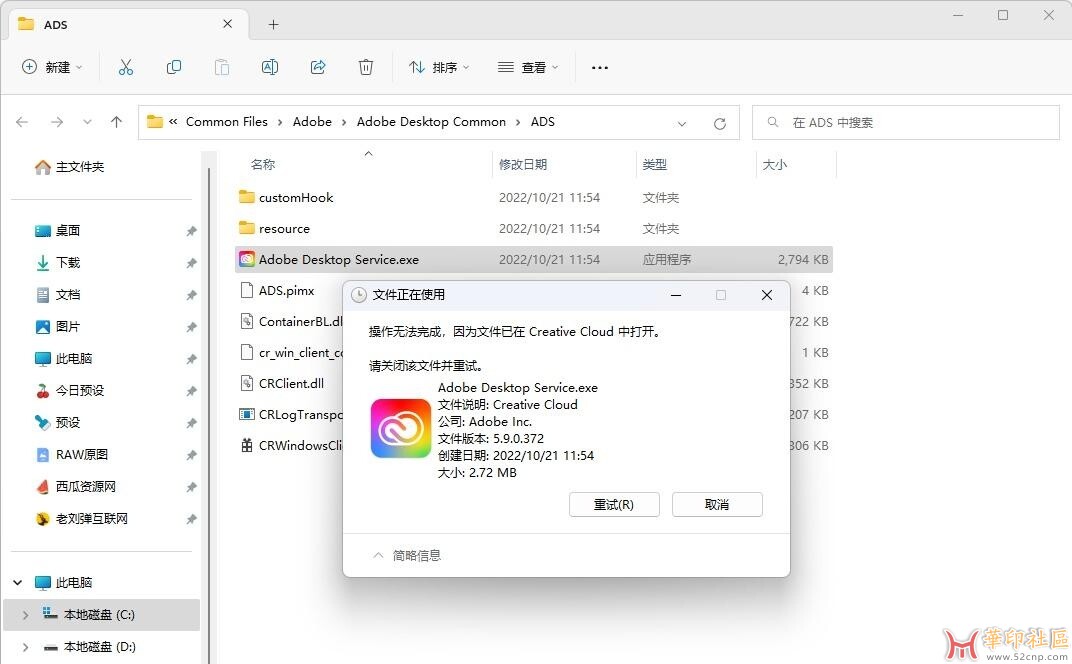1072x664 pixels.
Task: Close the 文件正在使用 dialog
Action: pos(766,295)
